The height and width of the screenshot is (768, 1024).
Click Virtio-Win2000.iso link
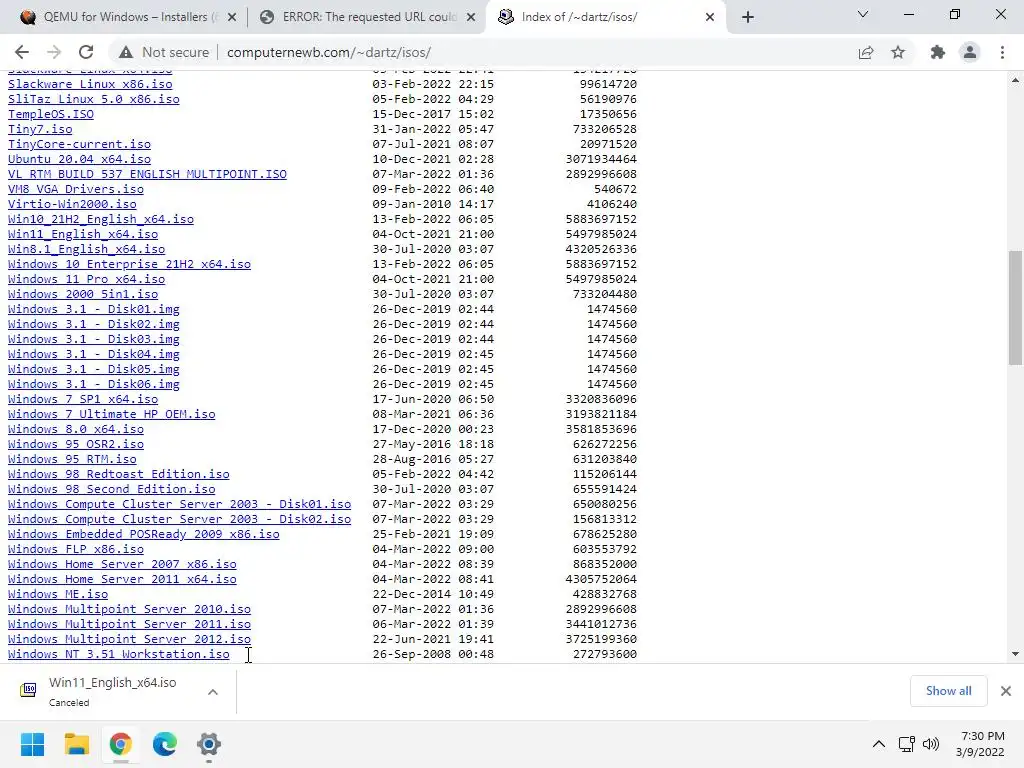pyautogui.click(x=72, y=204)
